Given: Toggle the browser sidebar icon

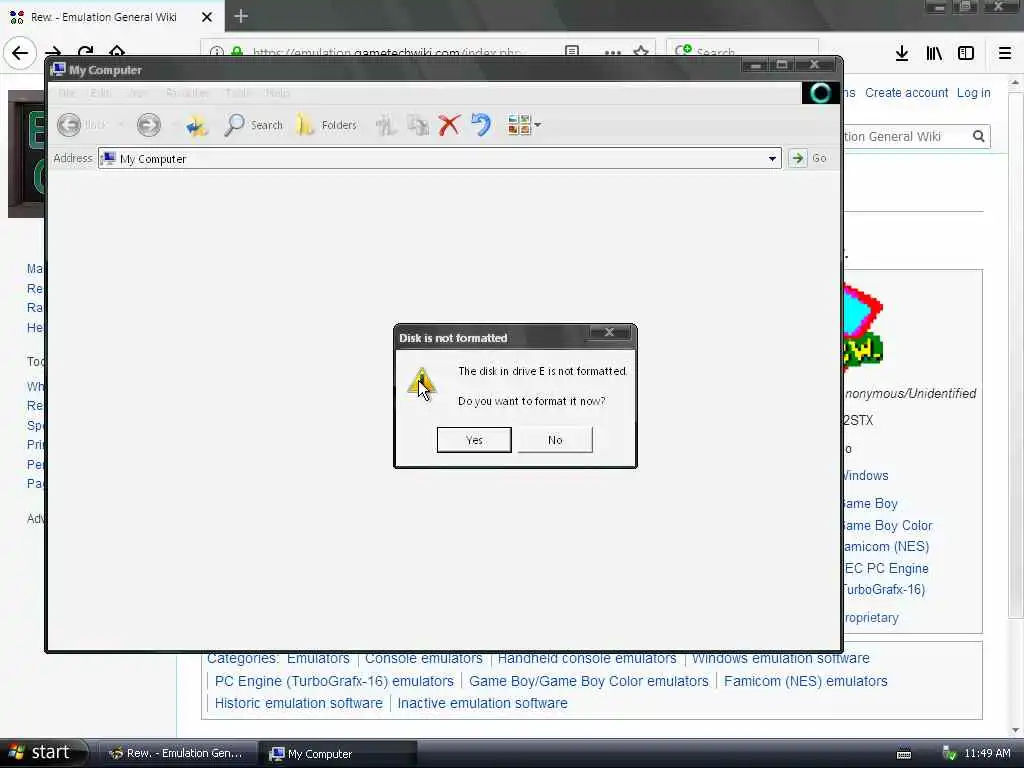Looking at the screenshot, I should pyautogui.click(x=966, y=54).
